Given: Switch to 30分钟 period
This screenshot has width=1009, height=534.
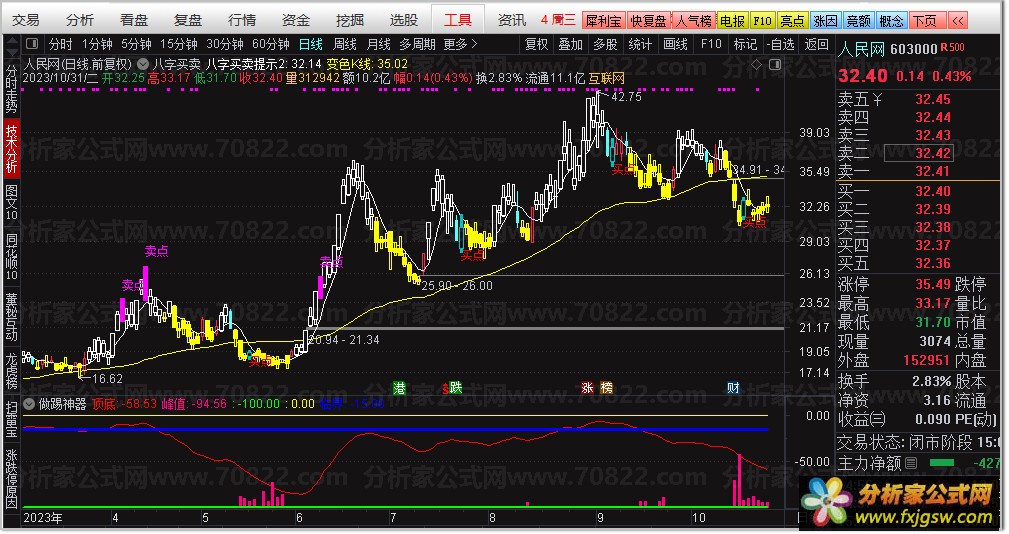Looking at the screenshot, I should [225, 44].
